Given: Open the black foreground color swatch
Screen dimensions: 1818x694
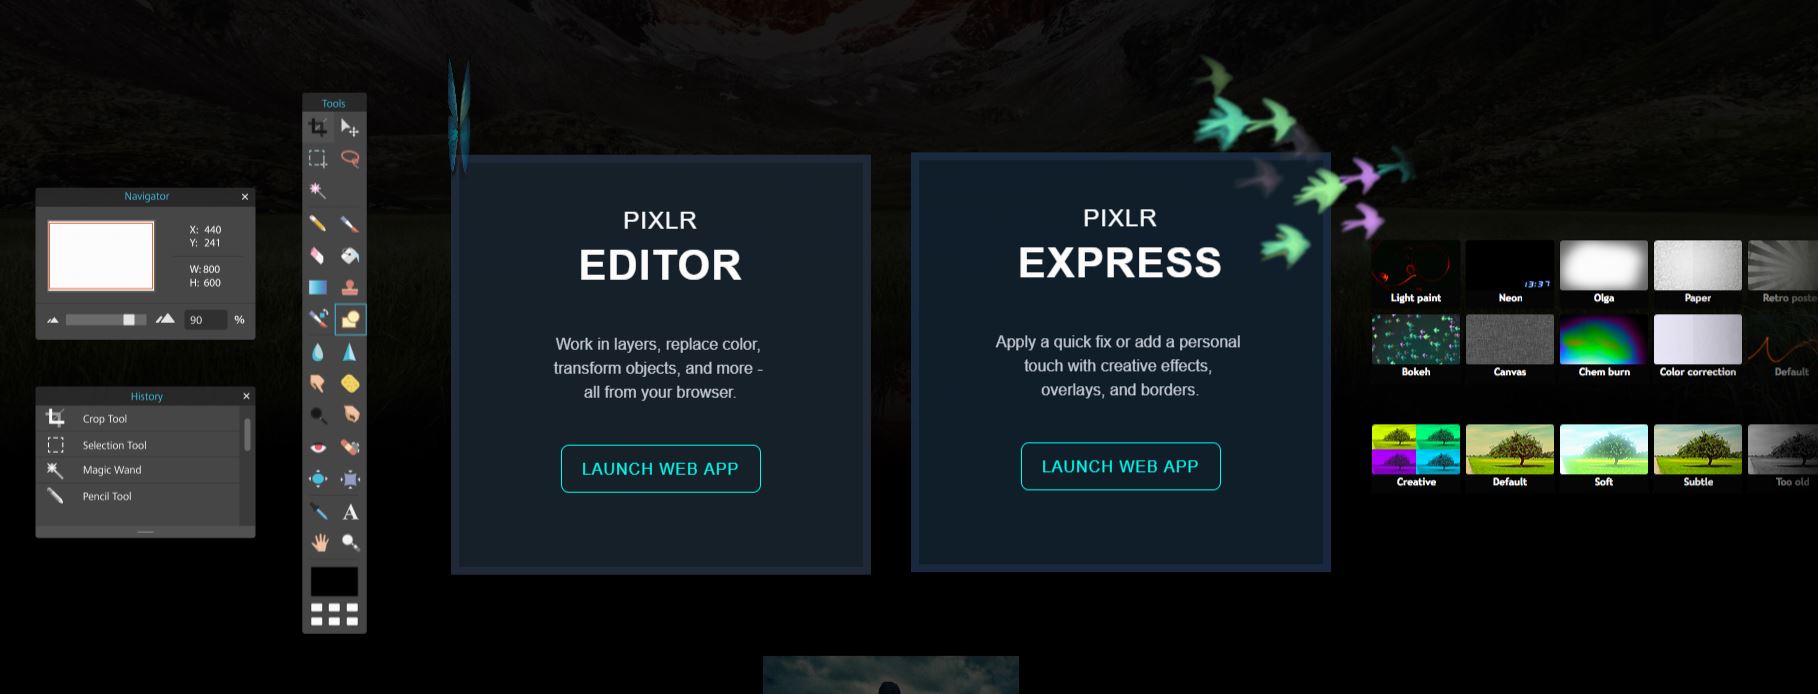Looking at the screenshot, I should click(x=334, y=582).
